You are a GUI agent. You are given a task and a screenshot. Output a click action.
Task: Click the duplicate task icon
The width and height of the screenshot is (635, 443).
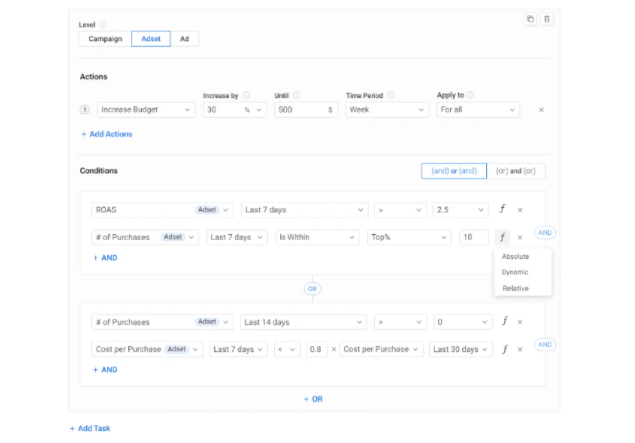pos(530,19)
